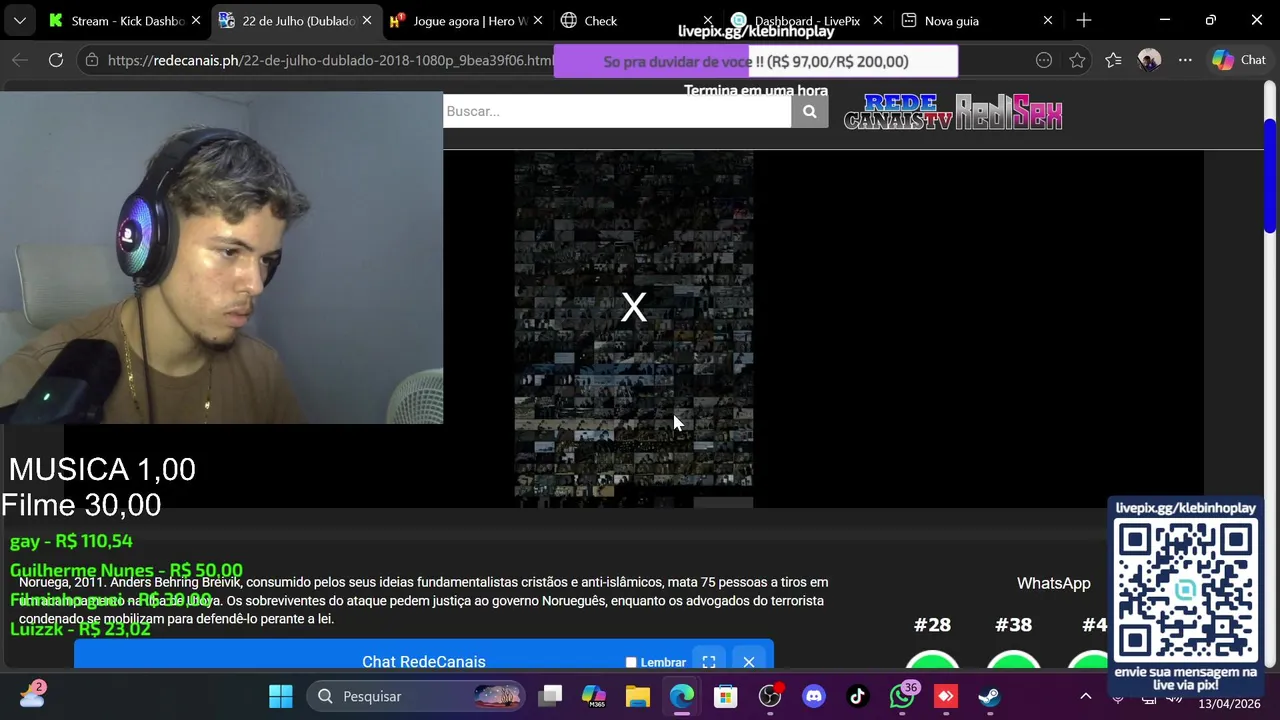Click the streamer webcam overlay

[x=221, y=258]
